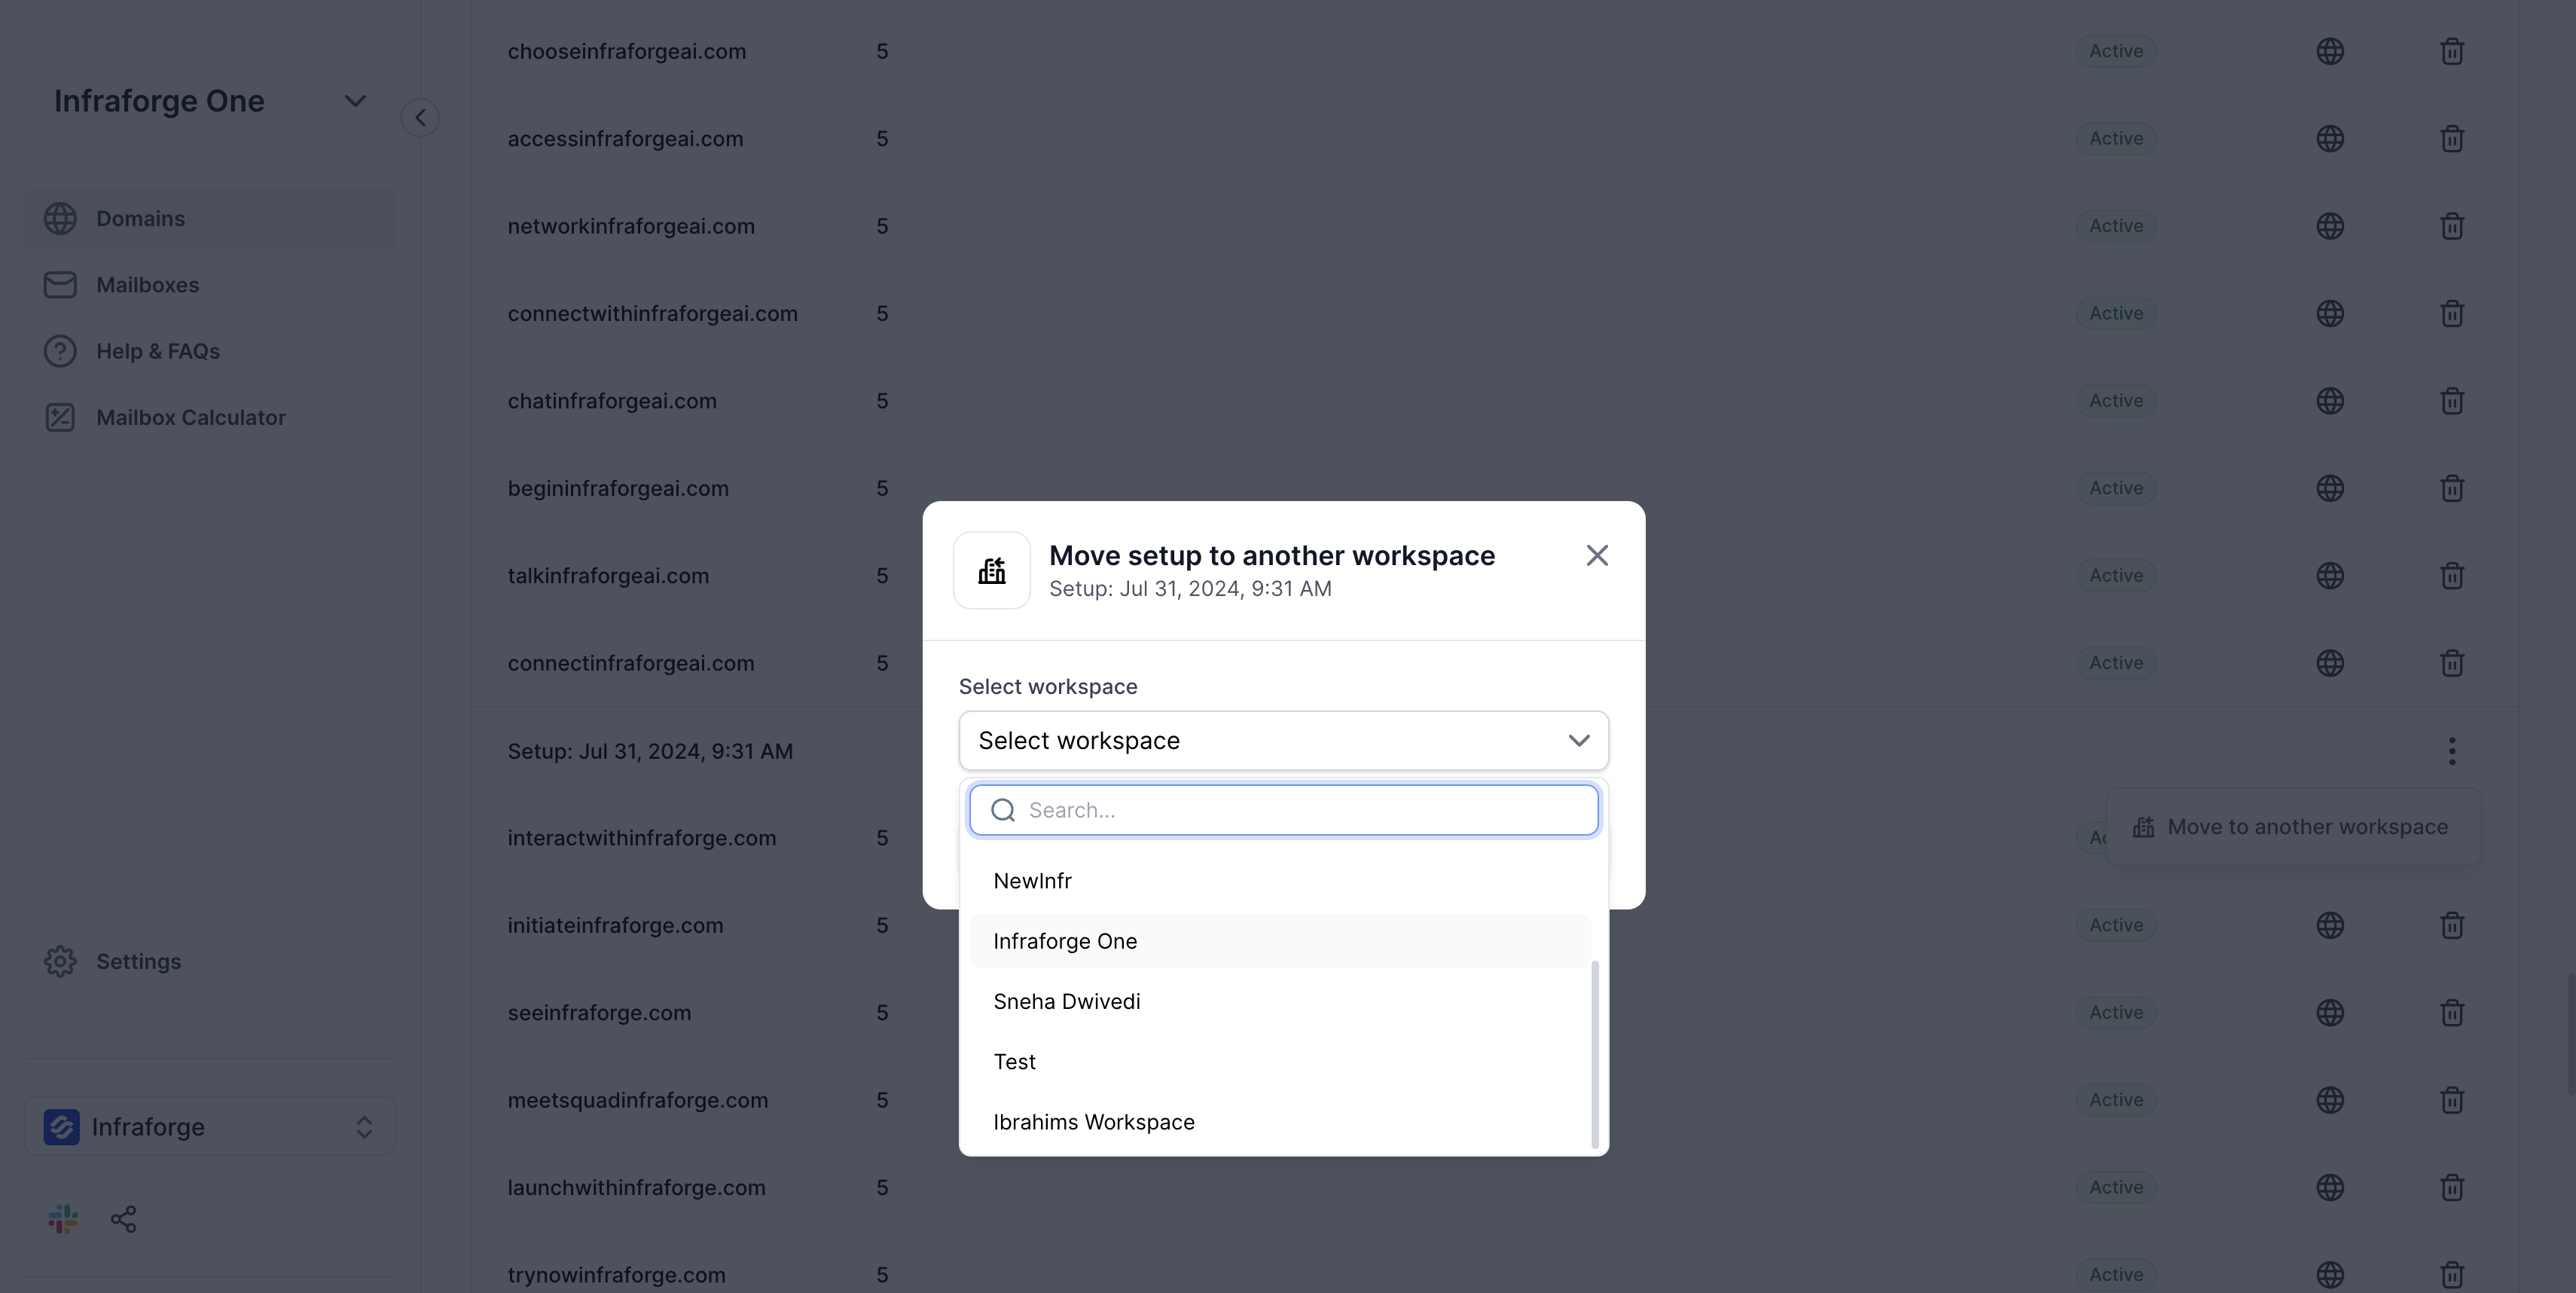Click globe icon for talkinfraforgeai.com
2576x1293 pixels.
[x=2330, y=576]
